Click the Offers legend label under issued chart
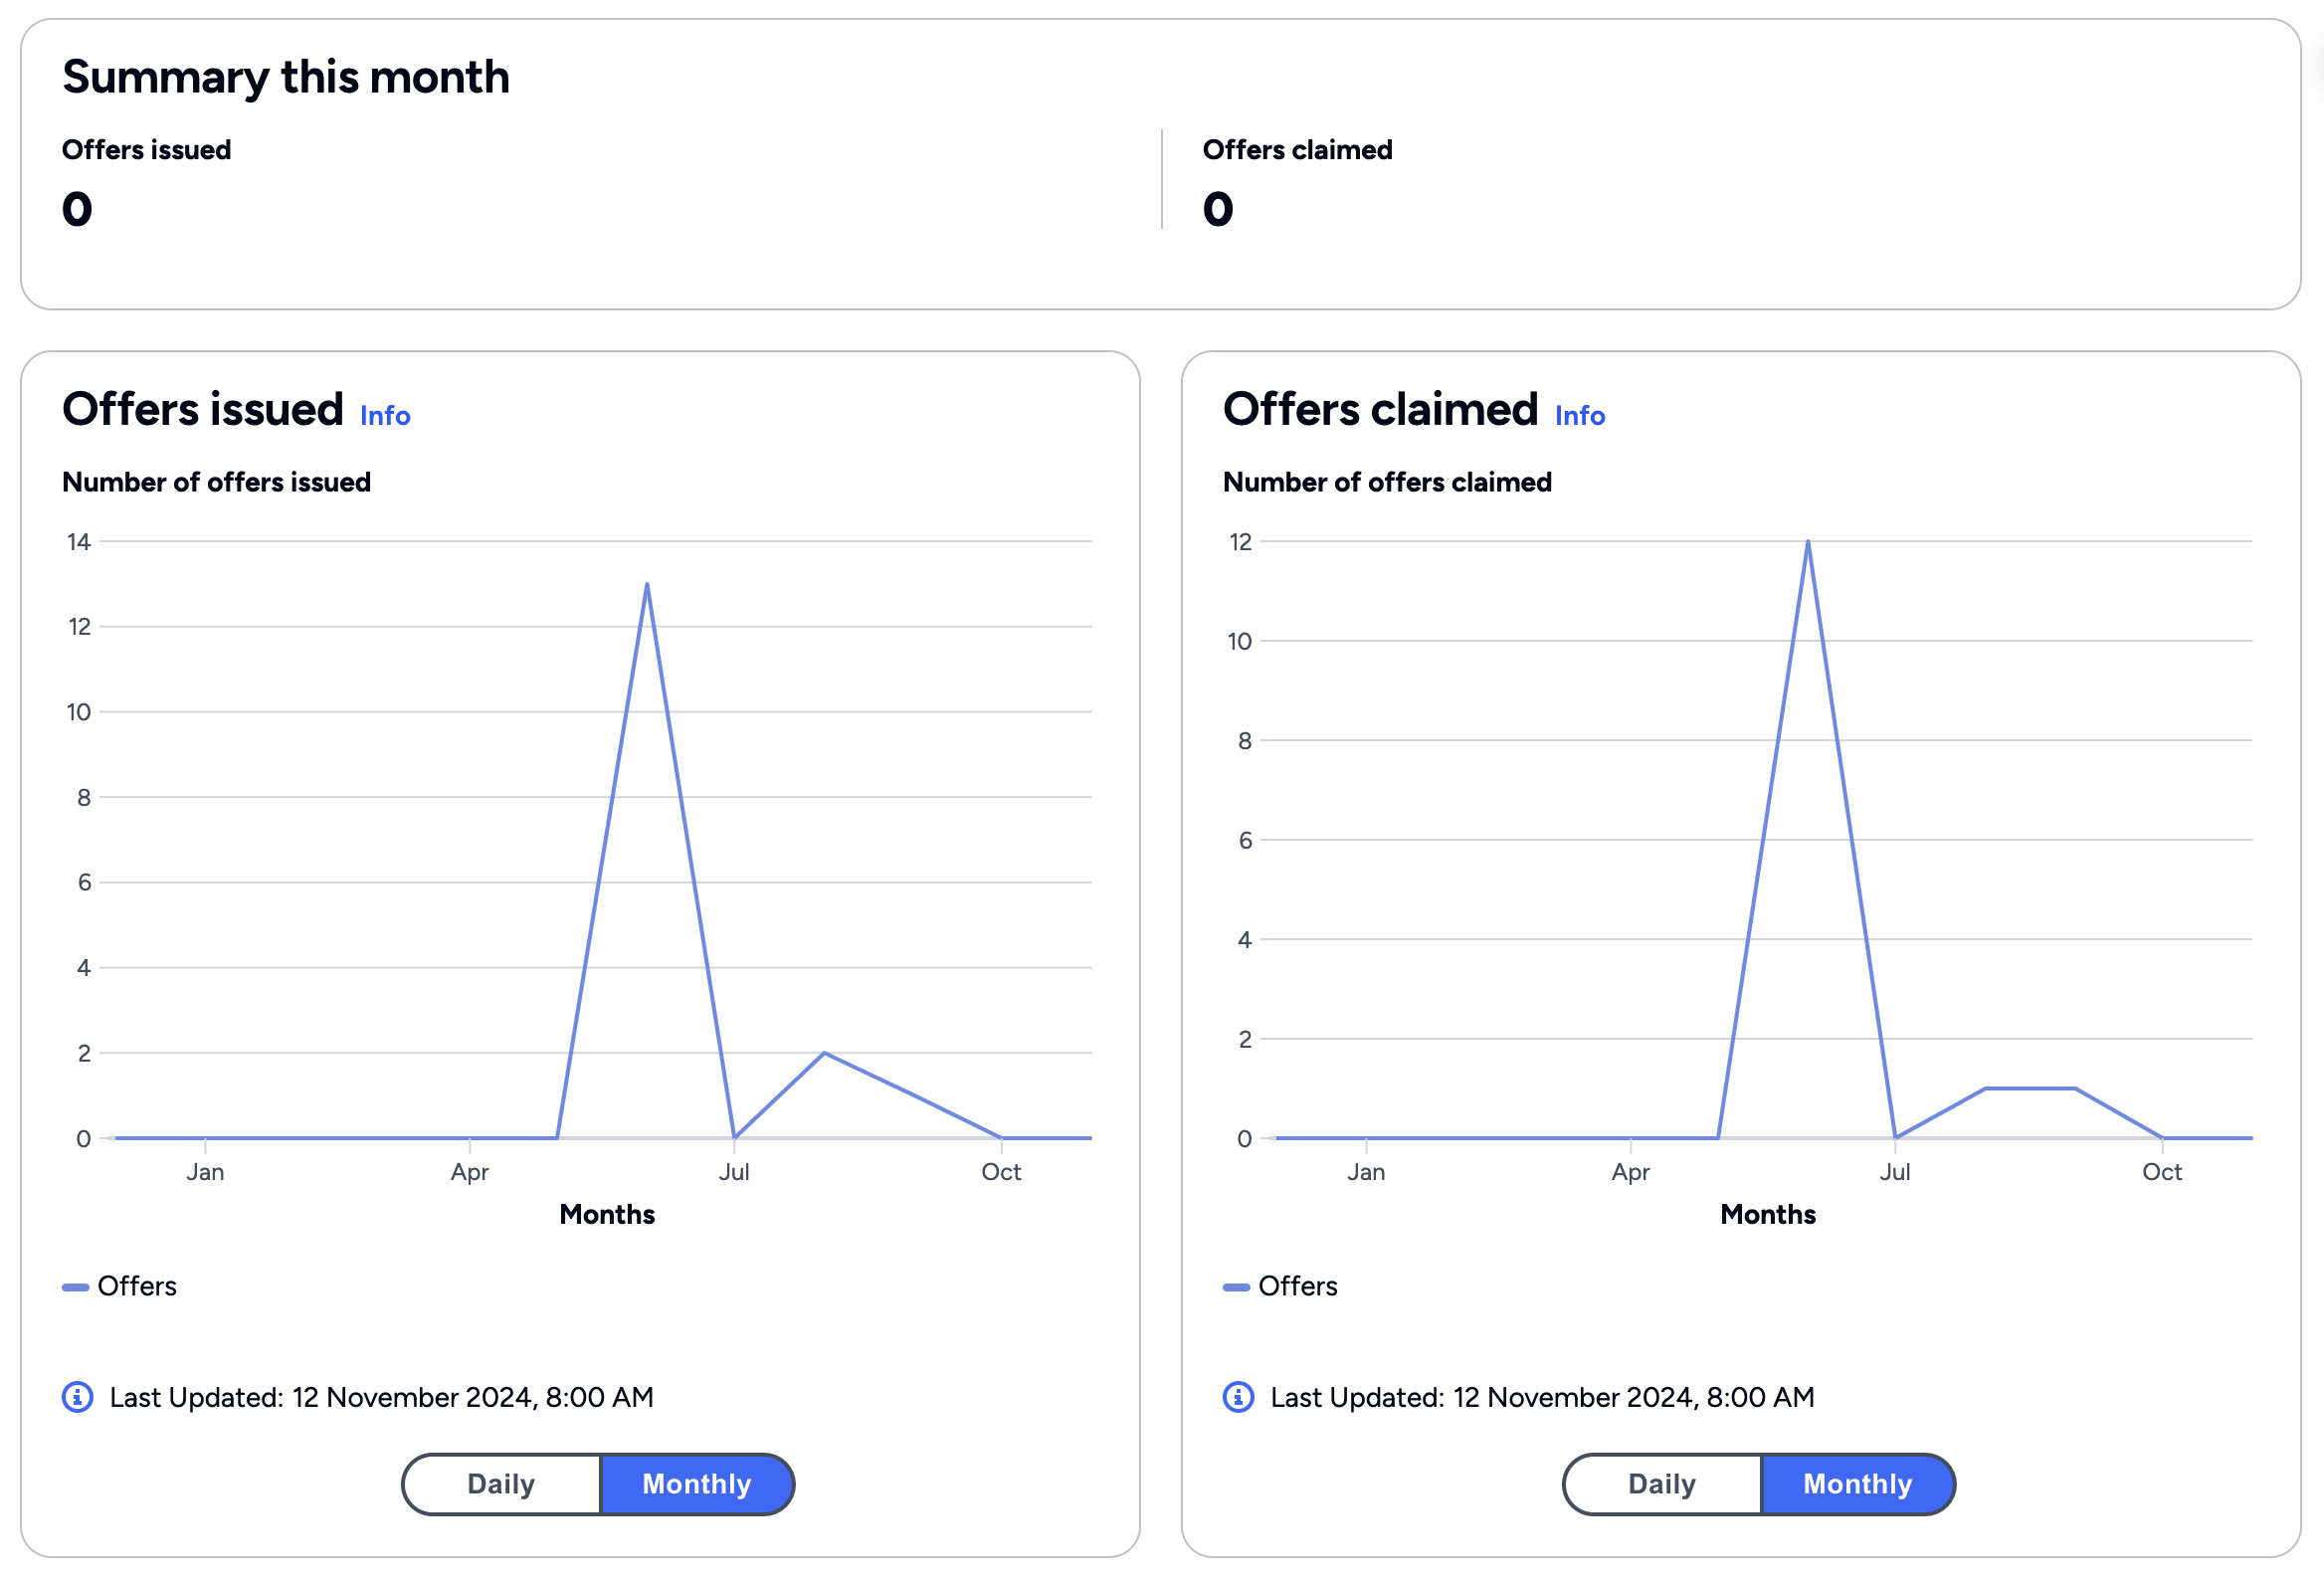The image size is (2324, 1582). pos(137,1286)
